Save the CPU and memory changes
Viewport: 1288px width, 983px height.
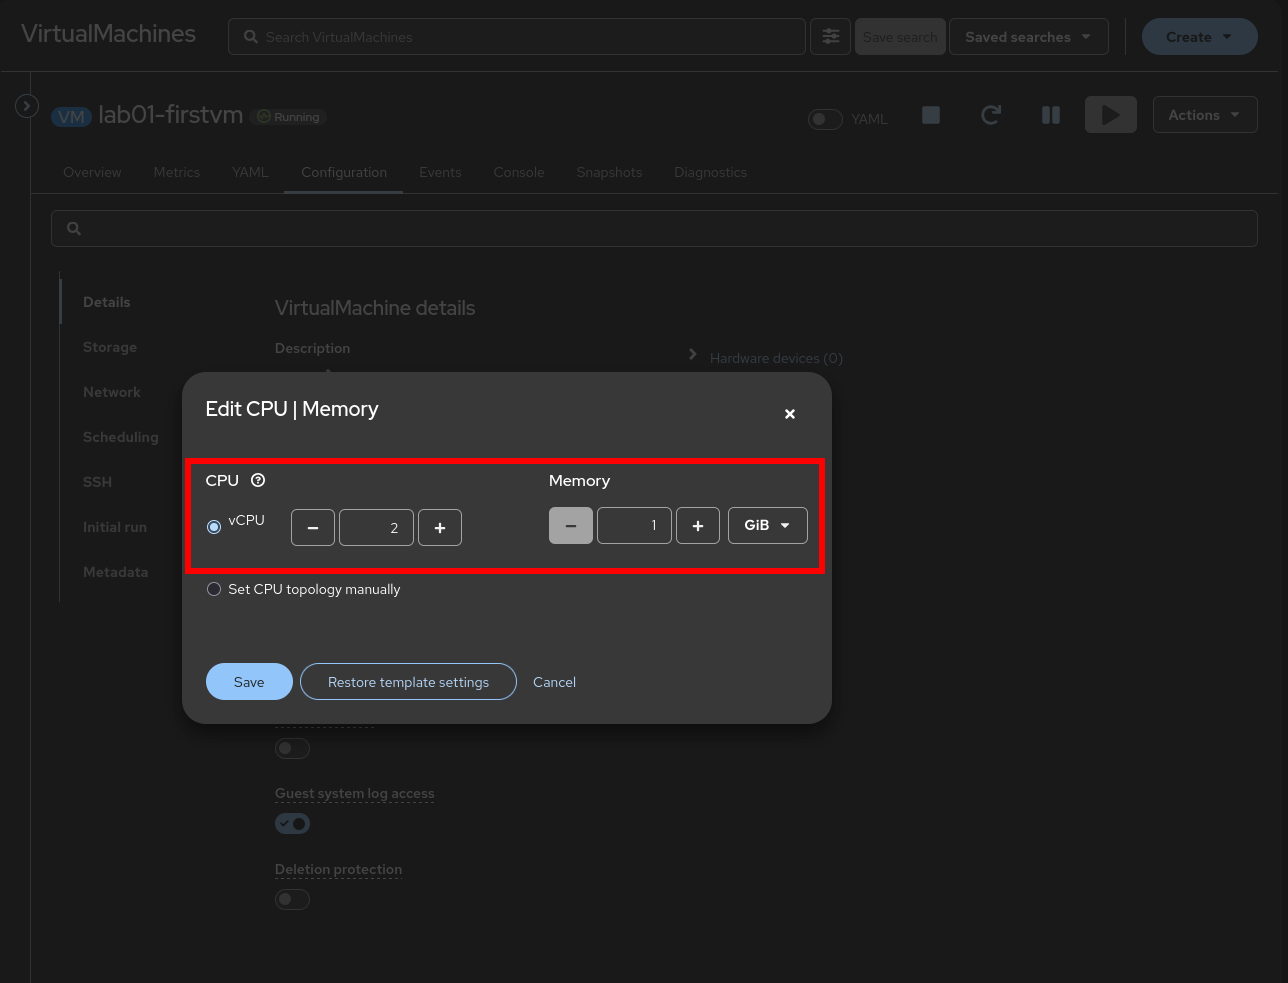[x=249, y=682]
